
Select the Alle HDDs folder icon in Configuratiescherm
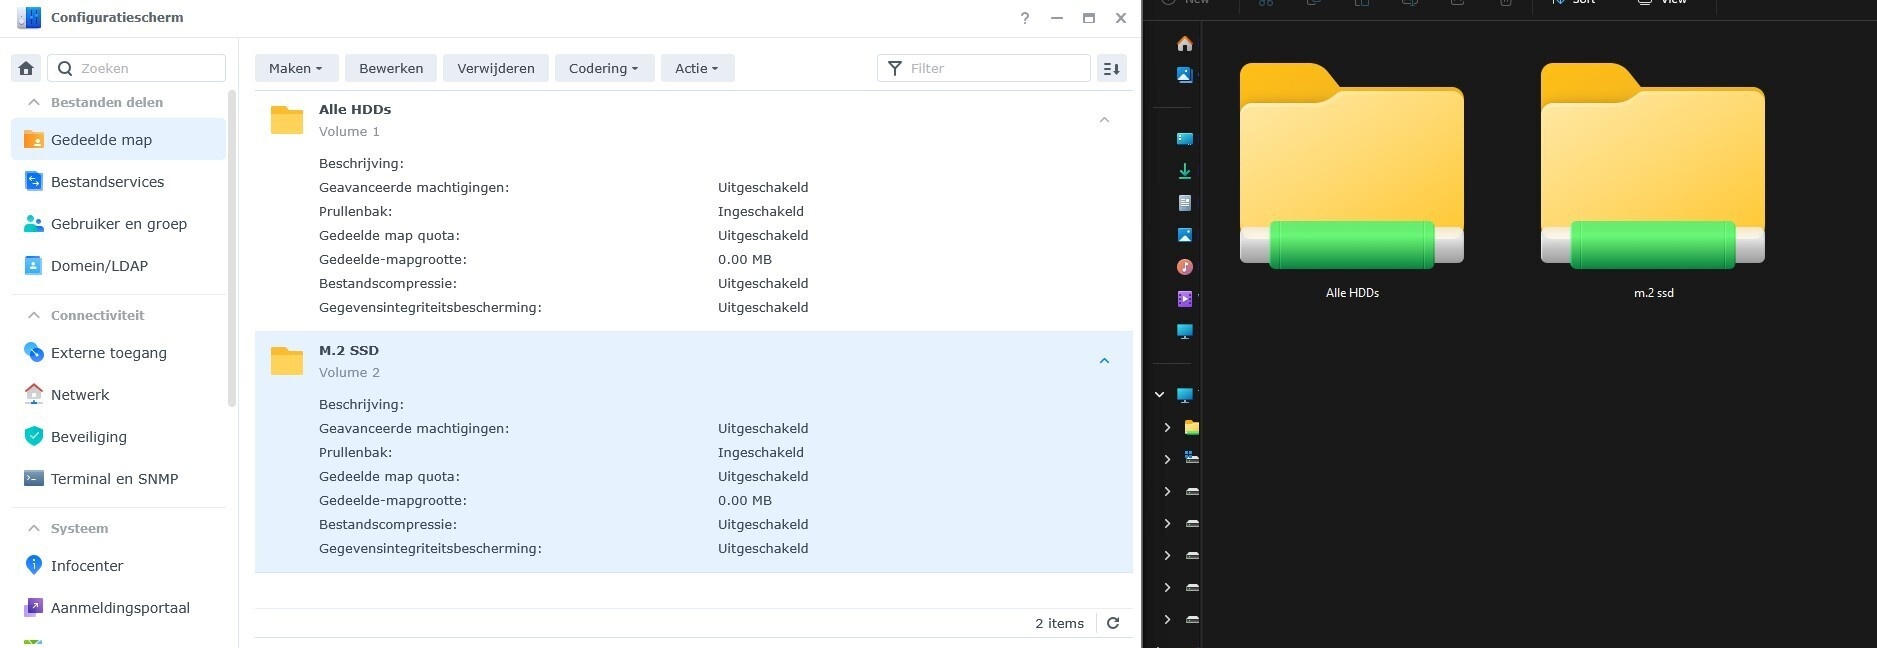tap(287, 120)
